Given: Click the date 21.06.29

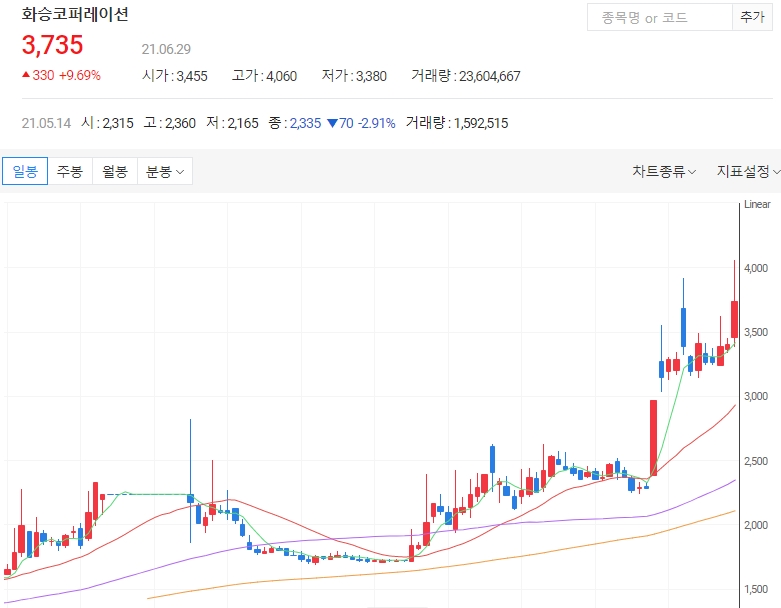Looking at the screenshot, I should (166, 49).
